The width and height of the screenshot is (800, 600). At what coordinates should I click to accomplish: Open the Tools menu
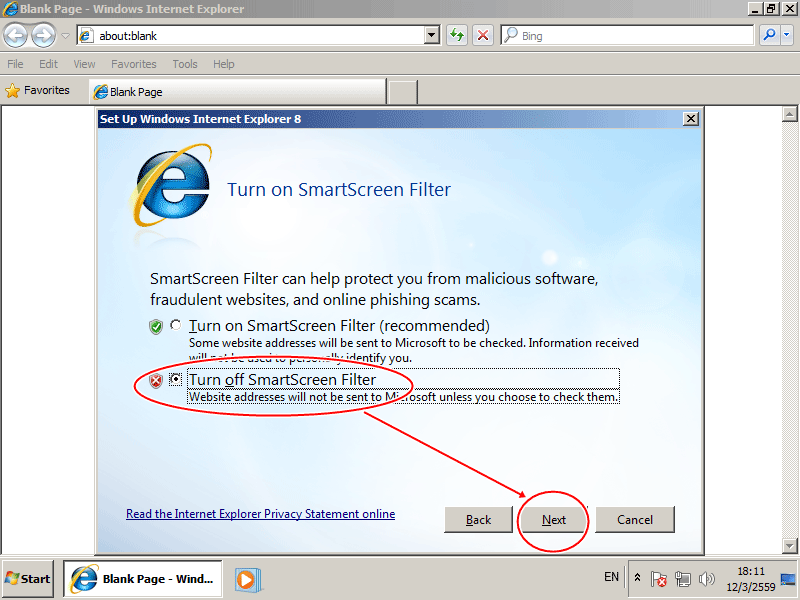(x=185, y=64)
